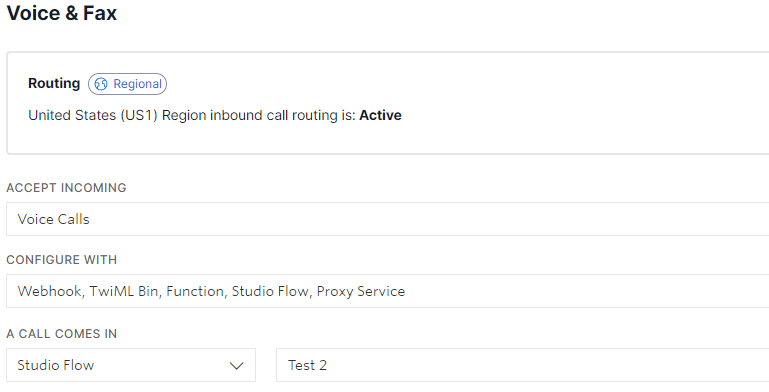Click the bold Active status text
Screen dimensions: 769x392
381,115
